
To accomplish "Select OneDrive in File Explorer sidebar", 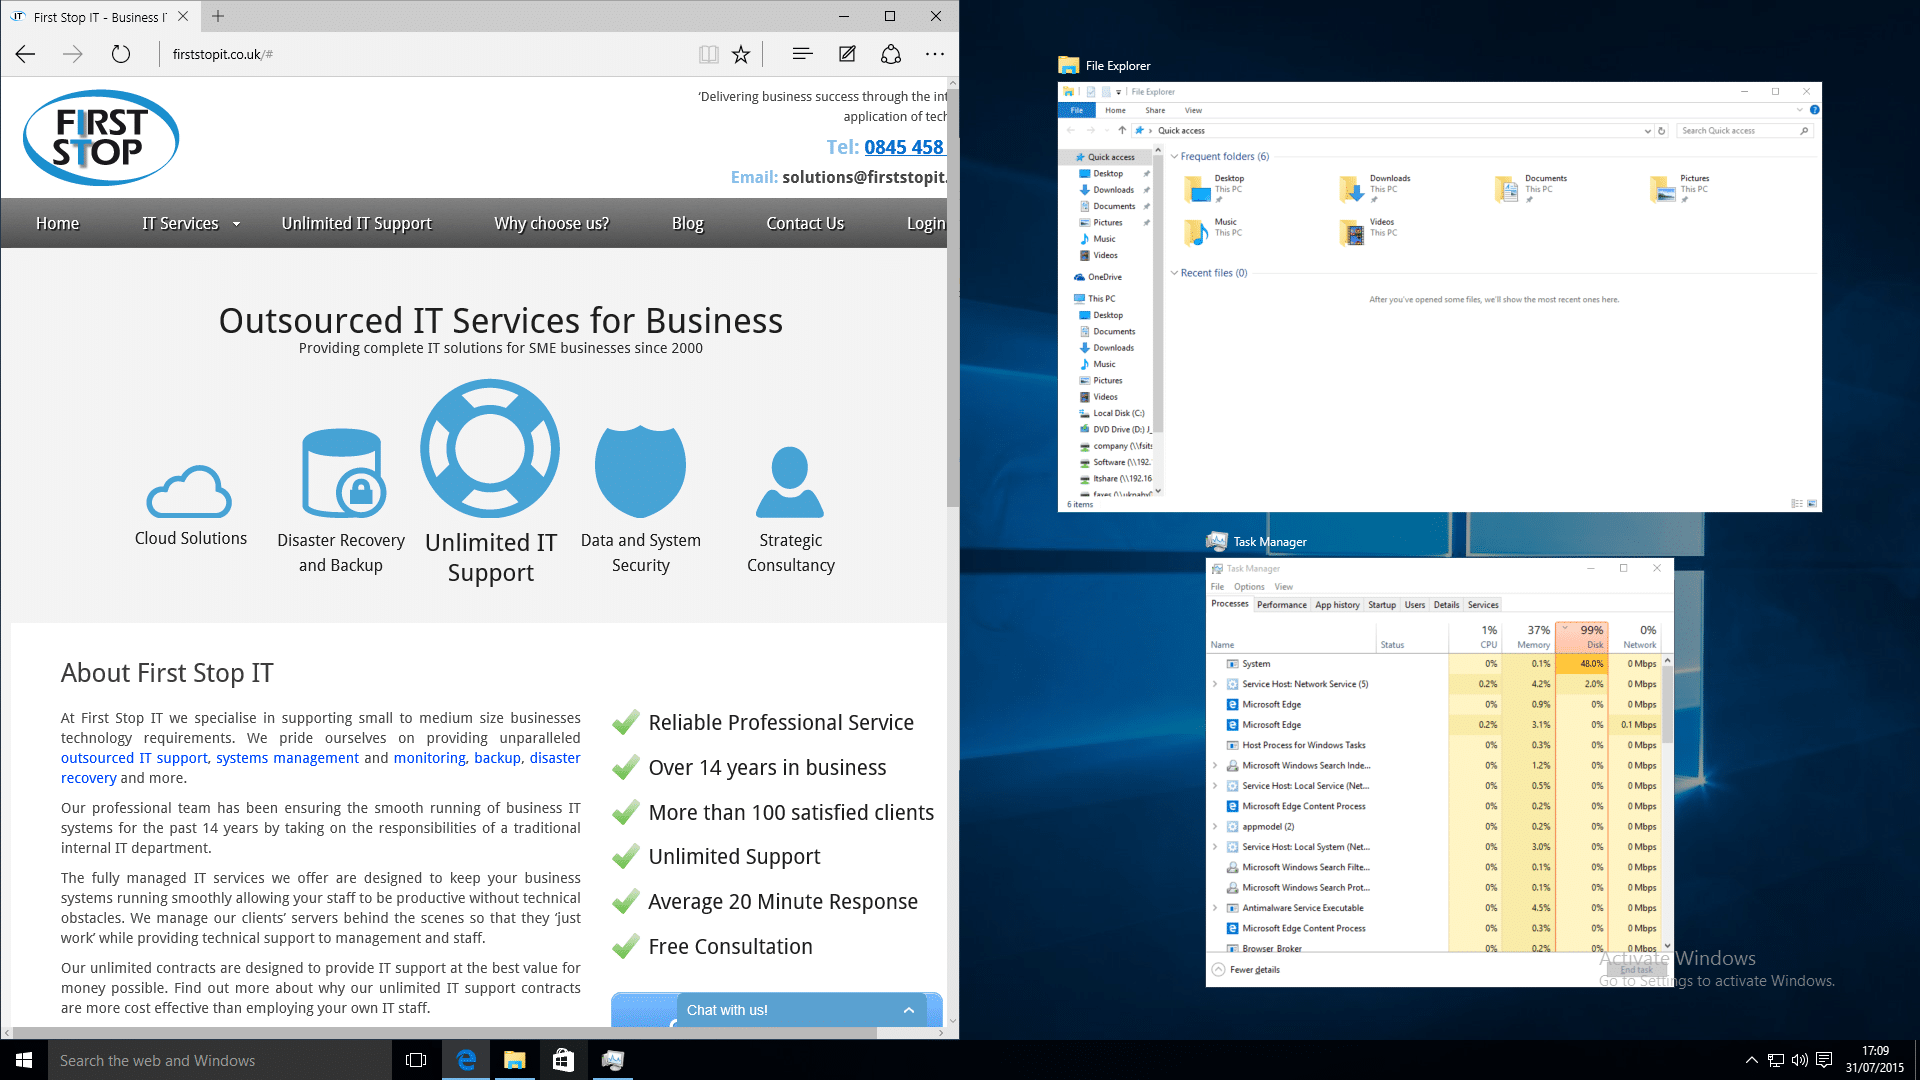I will click(x=1107, y=276).
